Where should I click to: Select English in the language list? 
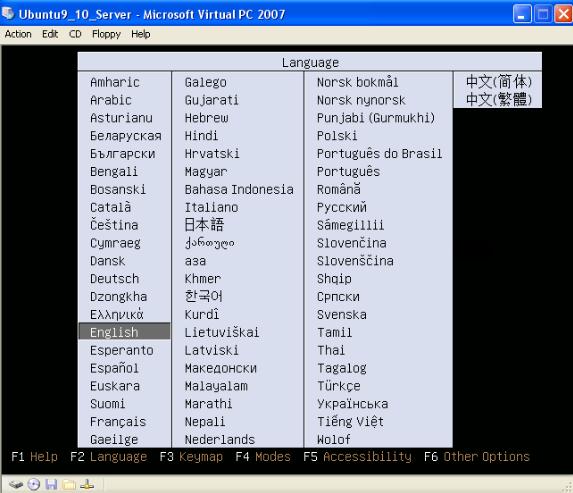click(124, 331)
